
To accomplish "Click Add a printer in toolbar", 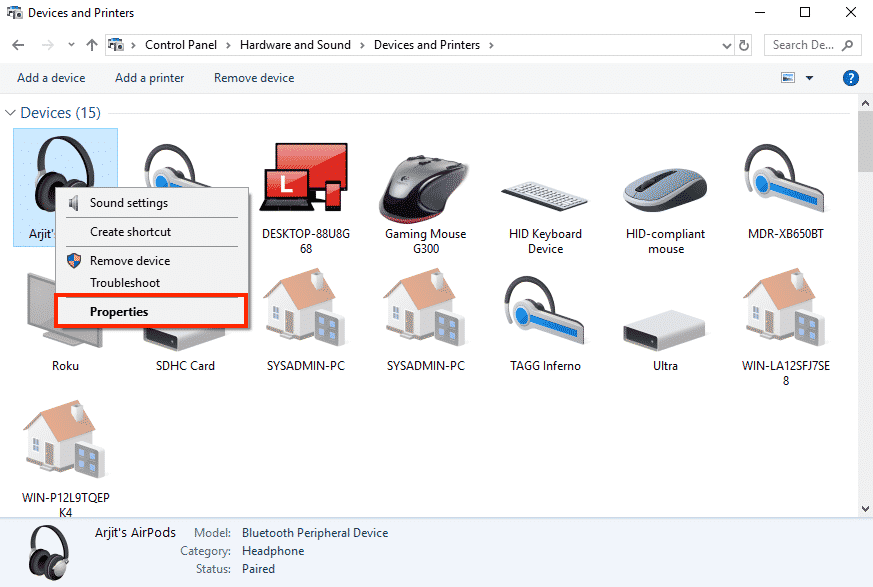I will pyautogui.click(x=149, y=78).
